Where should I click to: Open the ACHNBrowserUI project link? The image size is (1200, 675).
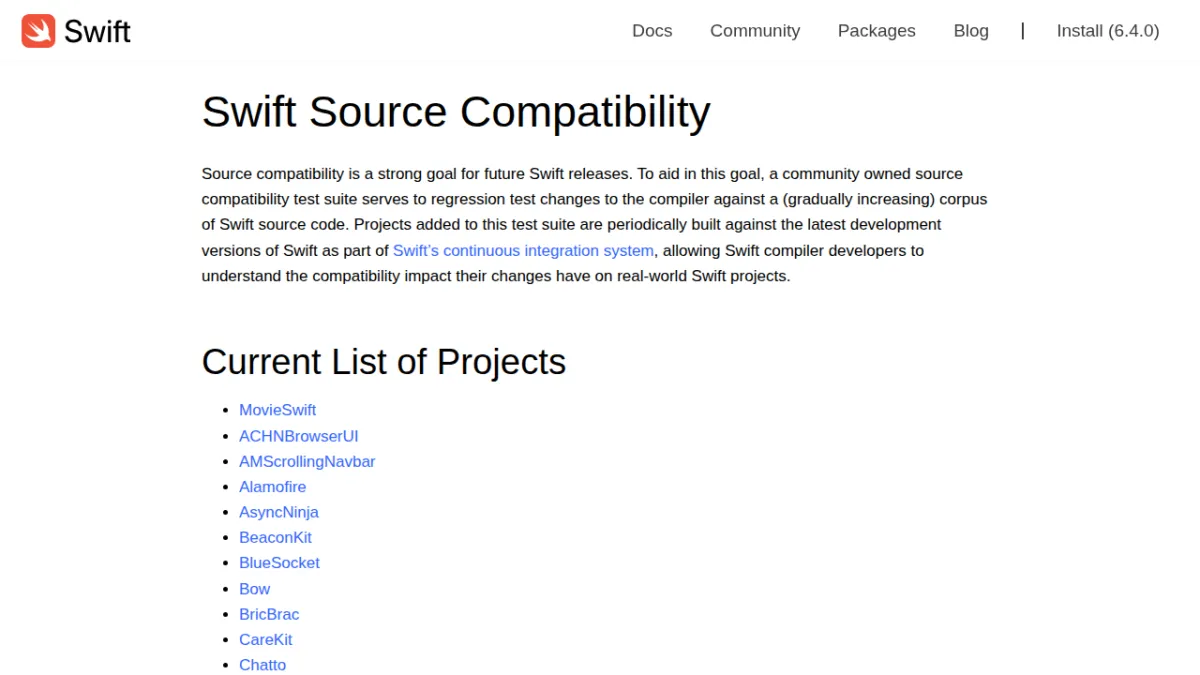[x=298, y=436]
